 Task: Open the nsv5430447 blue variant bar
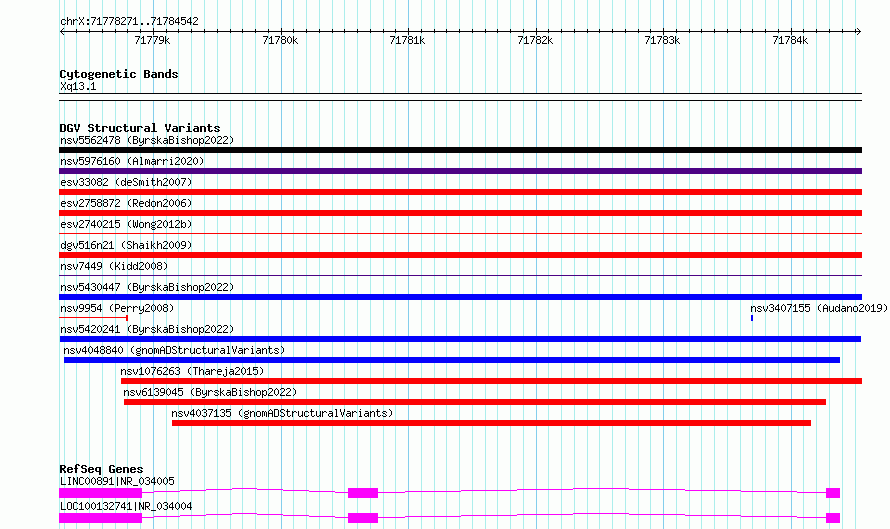pyautogui.click(x=460, y=297)
